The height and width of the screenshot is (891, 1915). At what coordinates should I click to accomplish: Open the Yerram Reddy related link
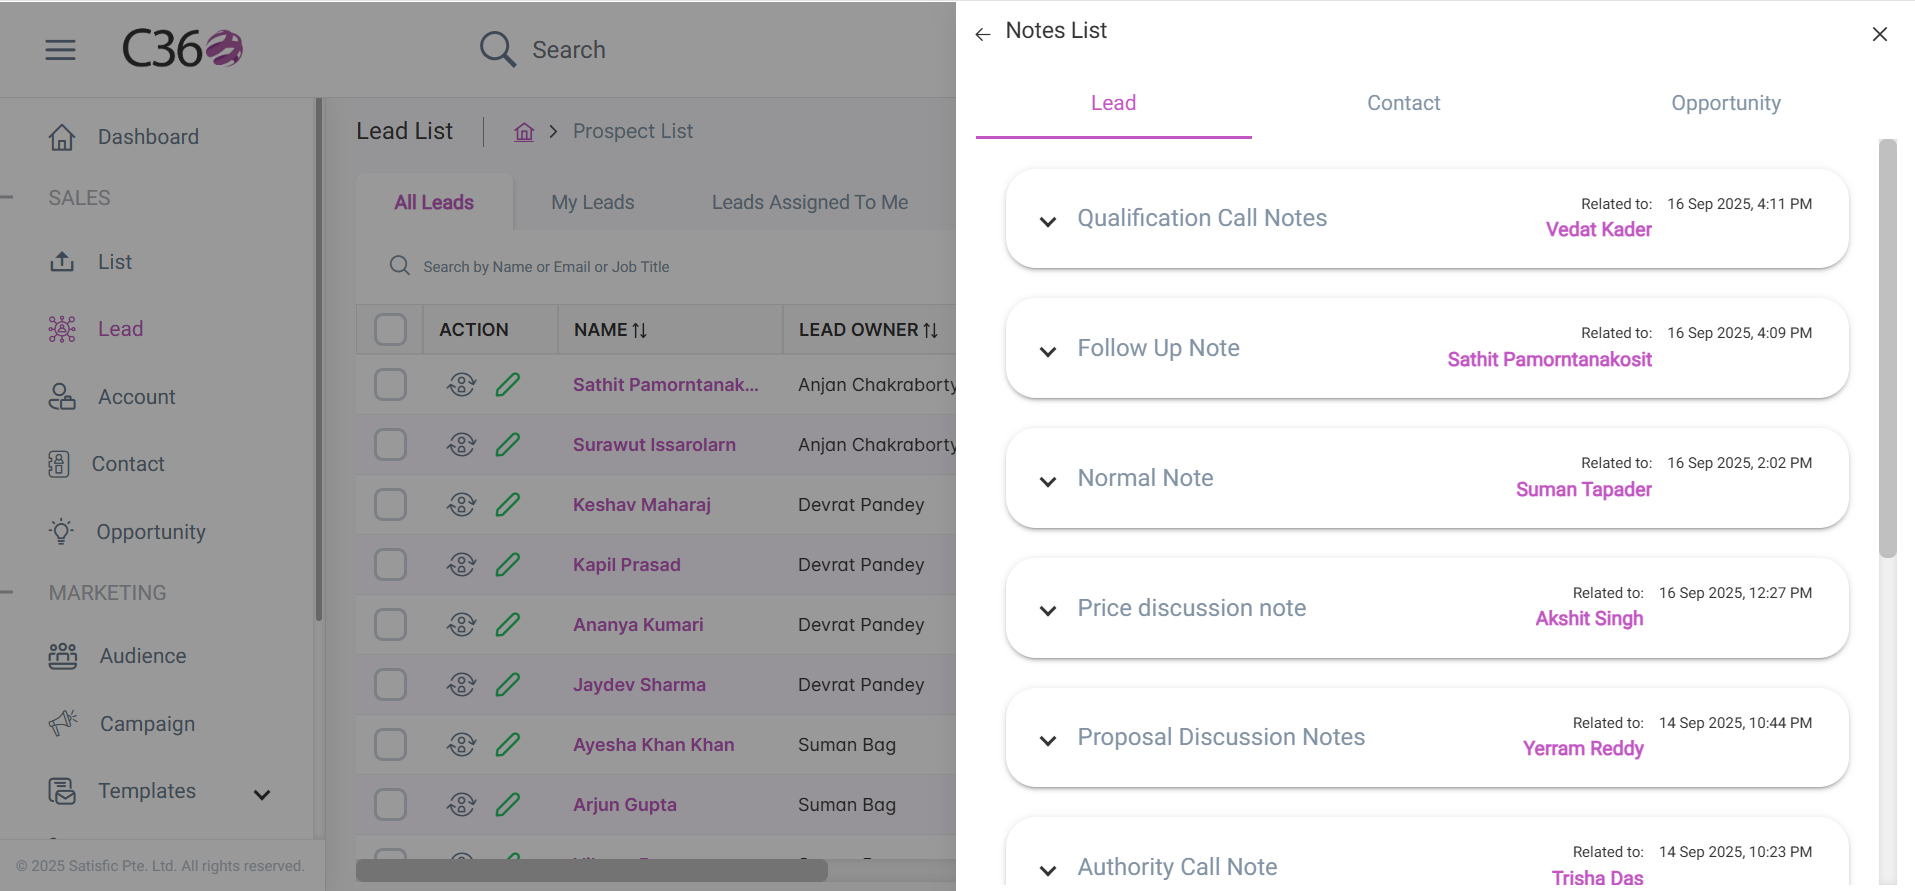click(x=1583, y=748)
